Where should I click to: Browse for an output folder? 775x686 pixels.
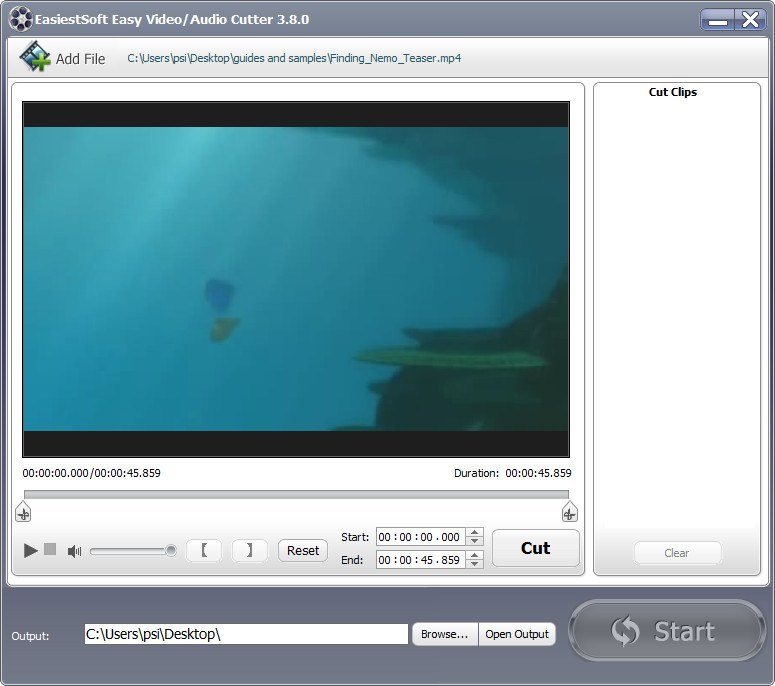pos(445,634)
